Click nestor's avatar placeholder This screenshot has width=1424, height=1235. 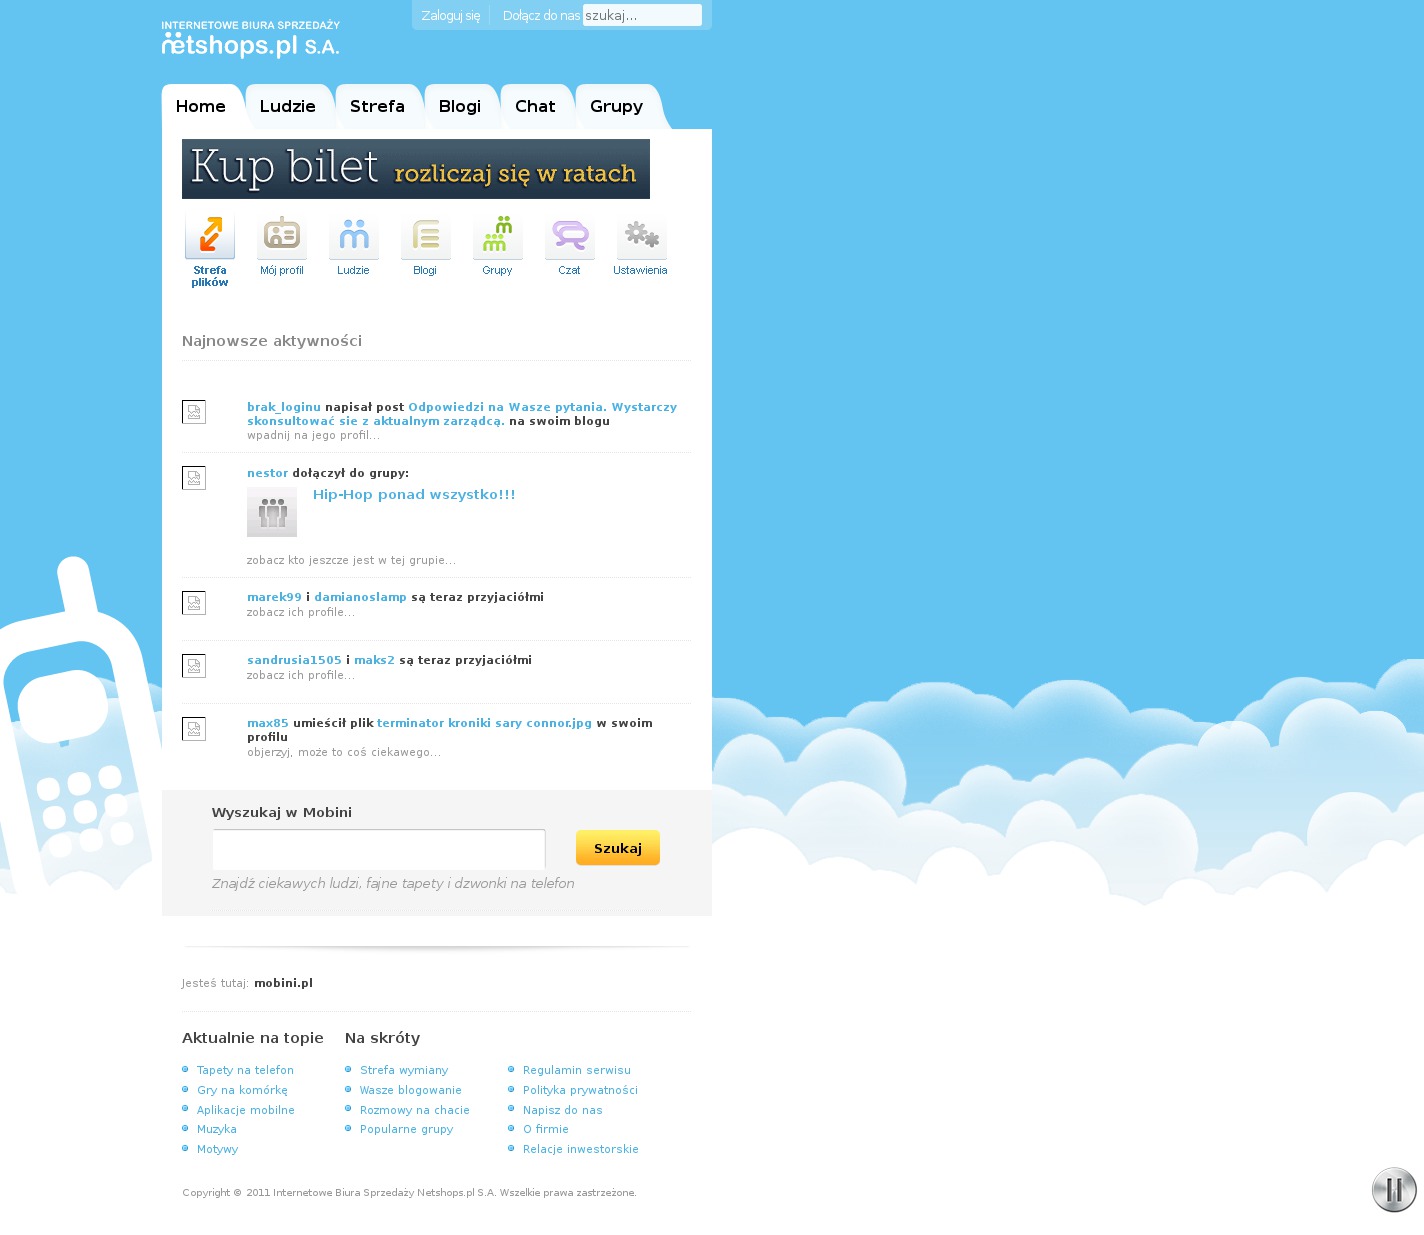[x=194, y=478]
